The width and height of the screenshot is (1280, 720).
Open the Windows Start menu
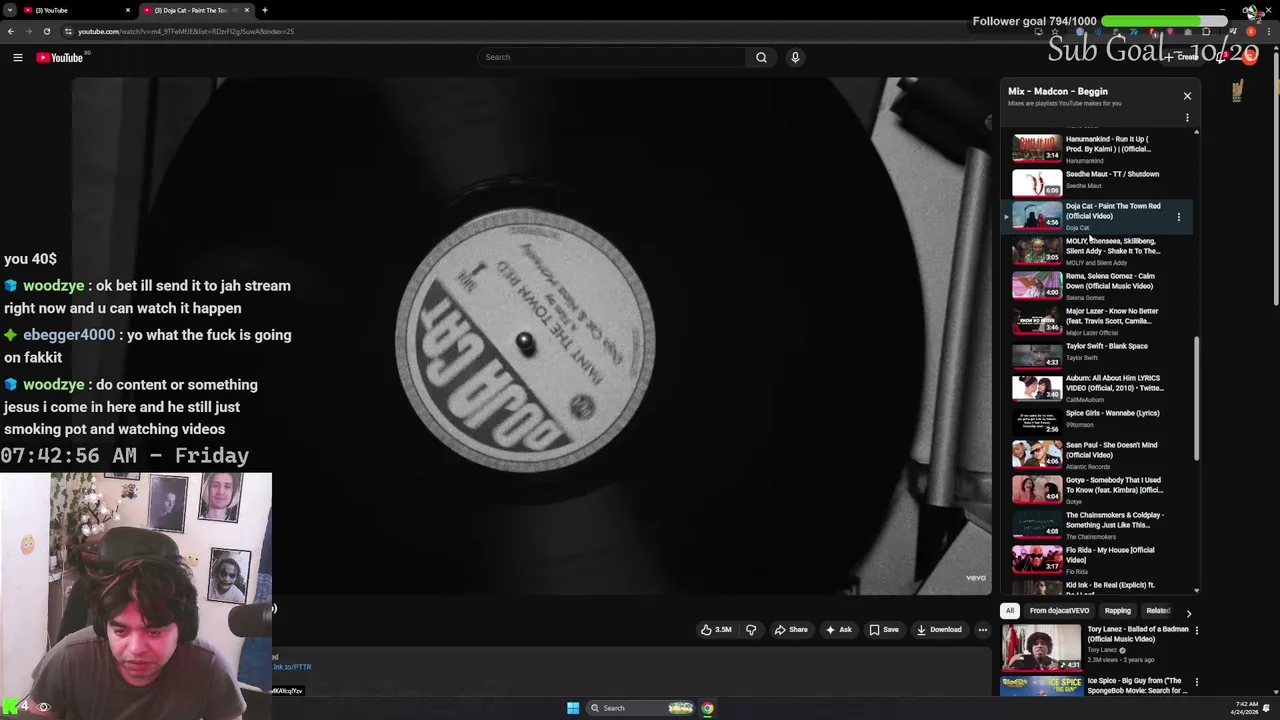coord(573,708)
